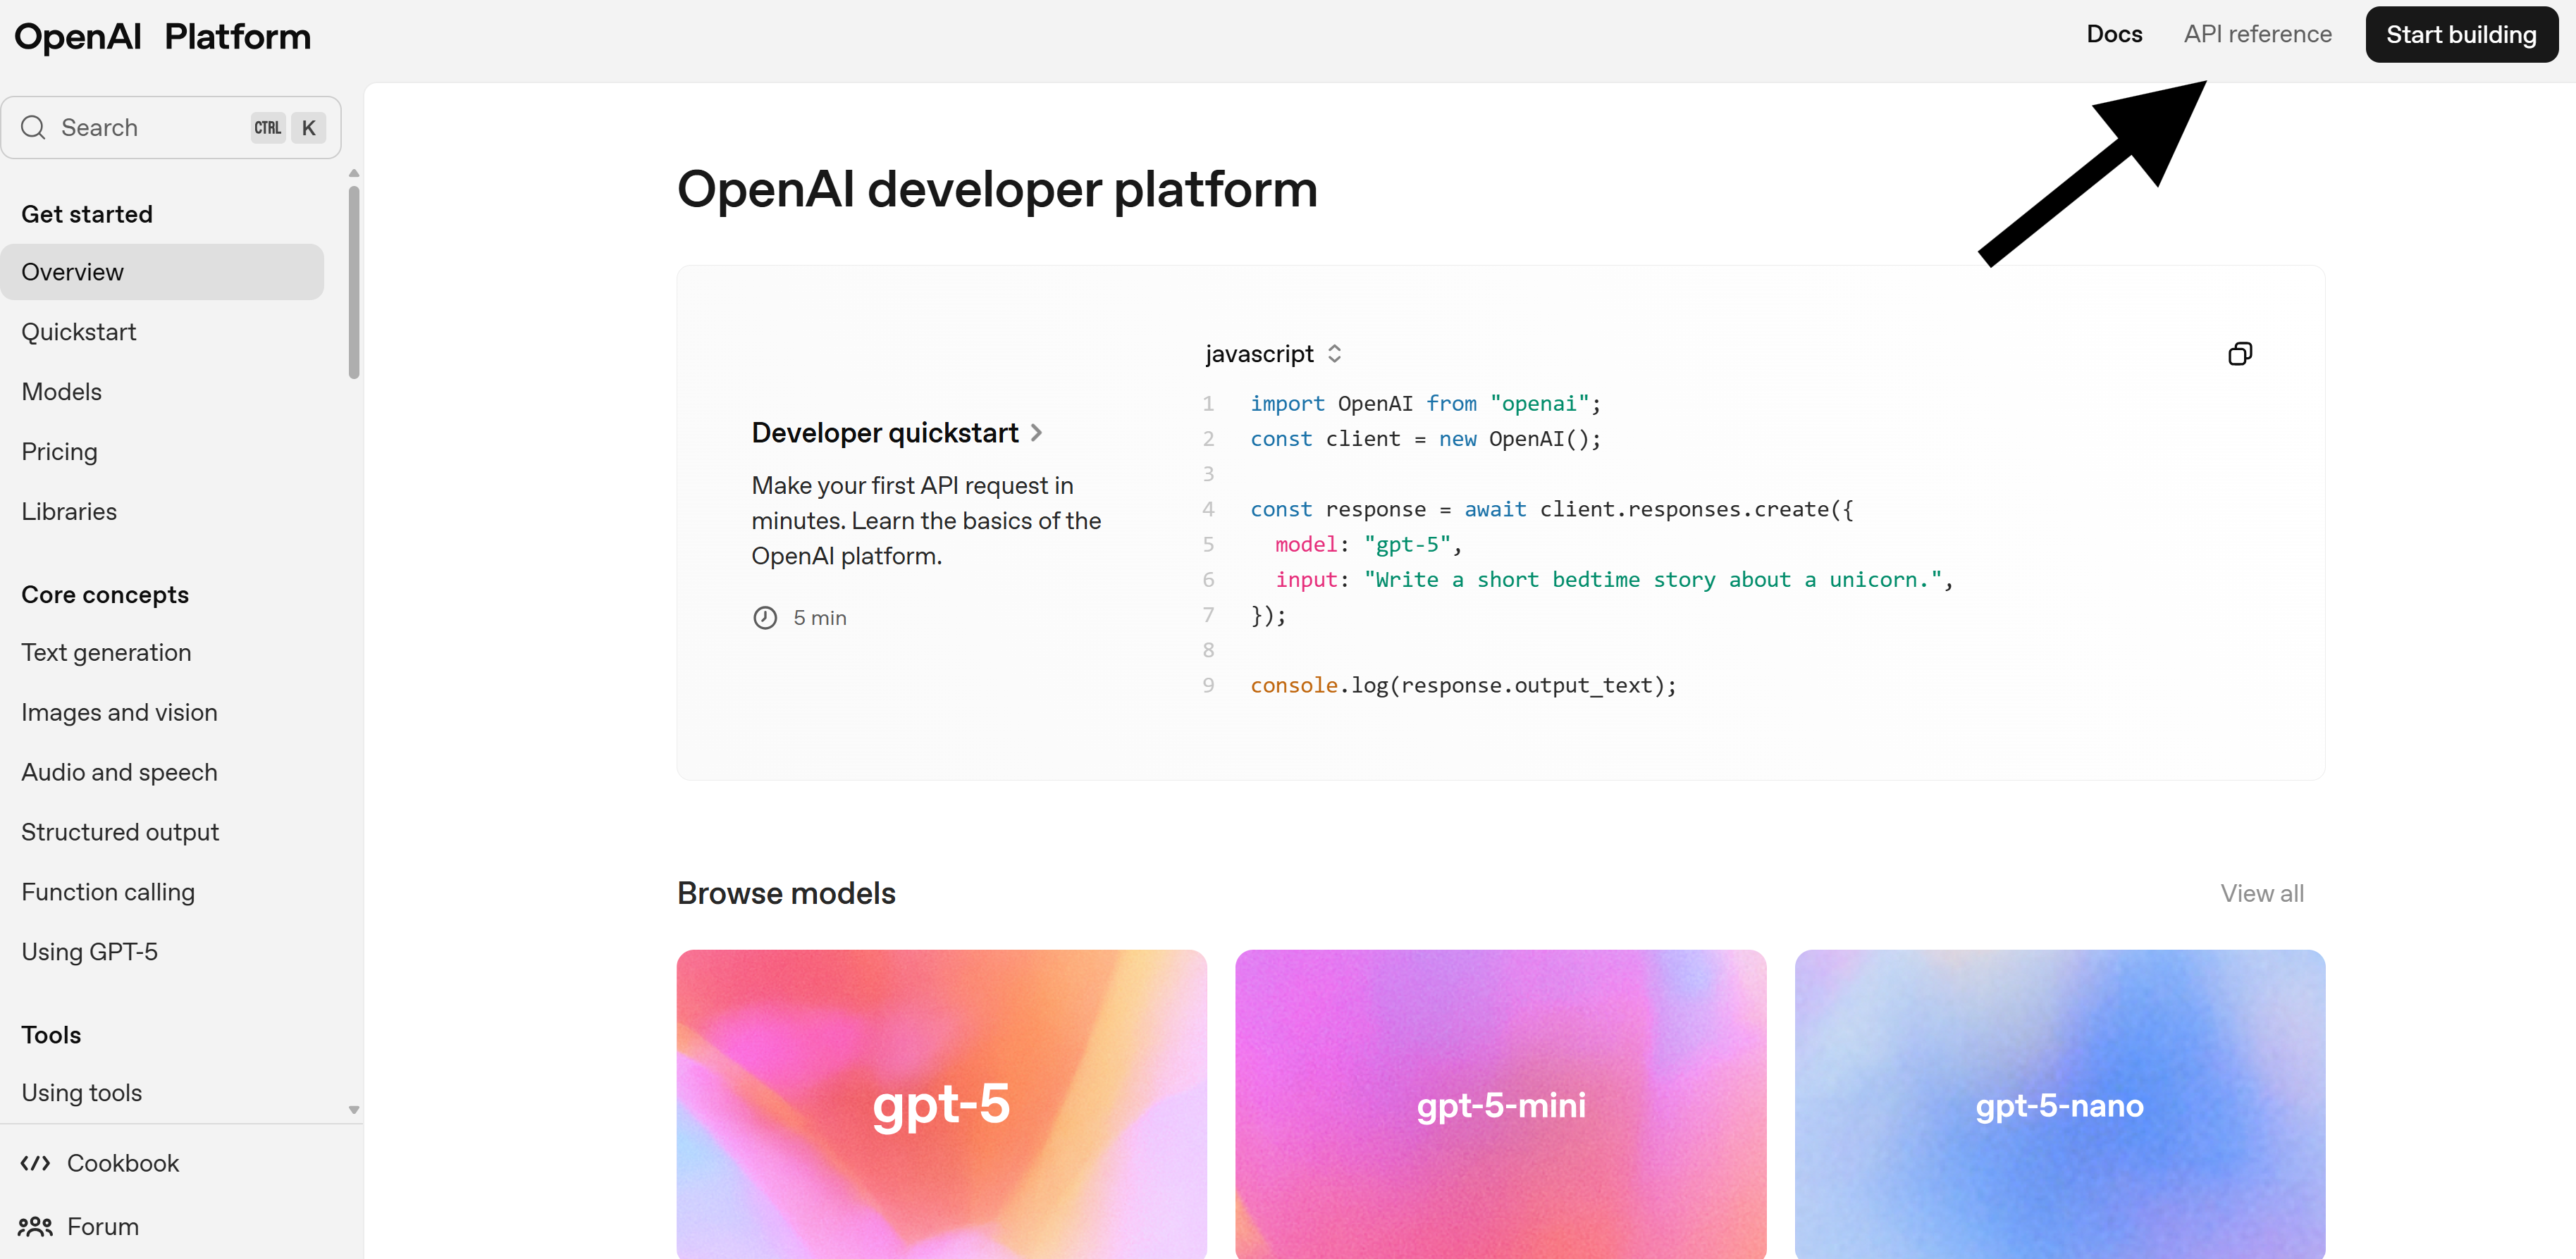The image size is (2576, 1259).
Task: Focus the Search input field
Action: pyautogui.click(x=171, y=127)
